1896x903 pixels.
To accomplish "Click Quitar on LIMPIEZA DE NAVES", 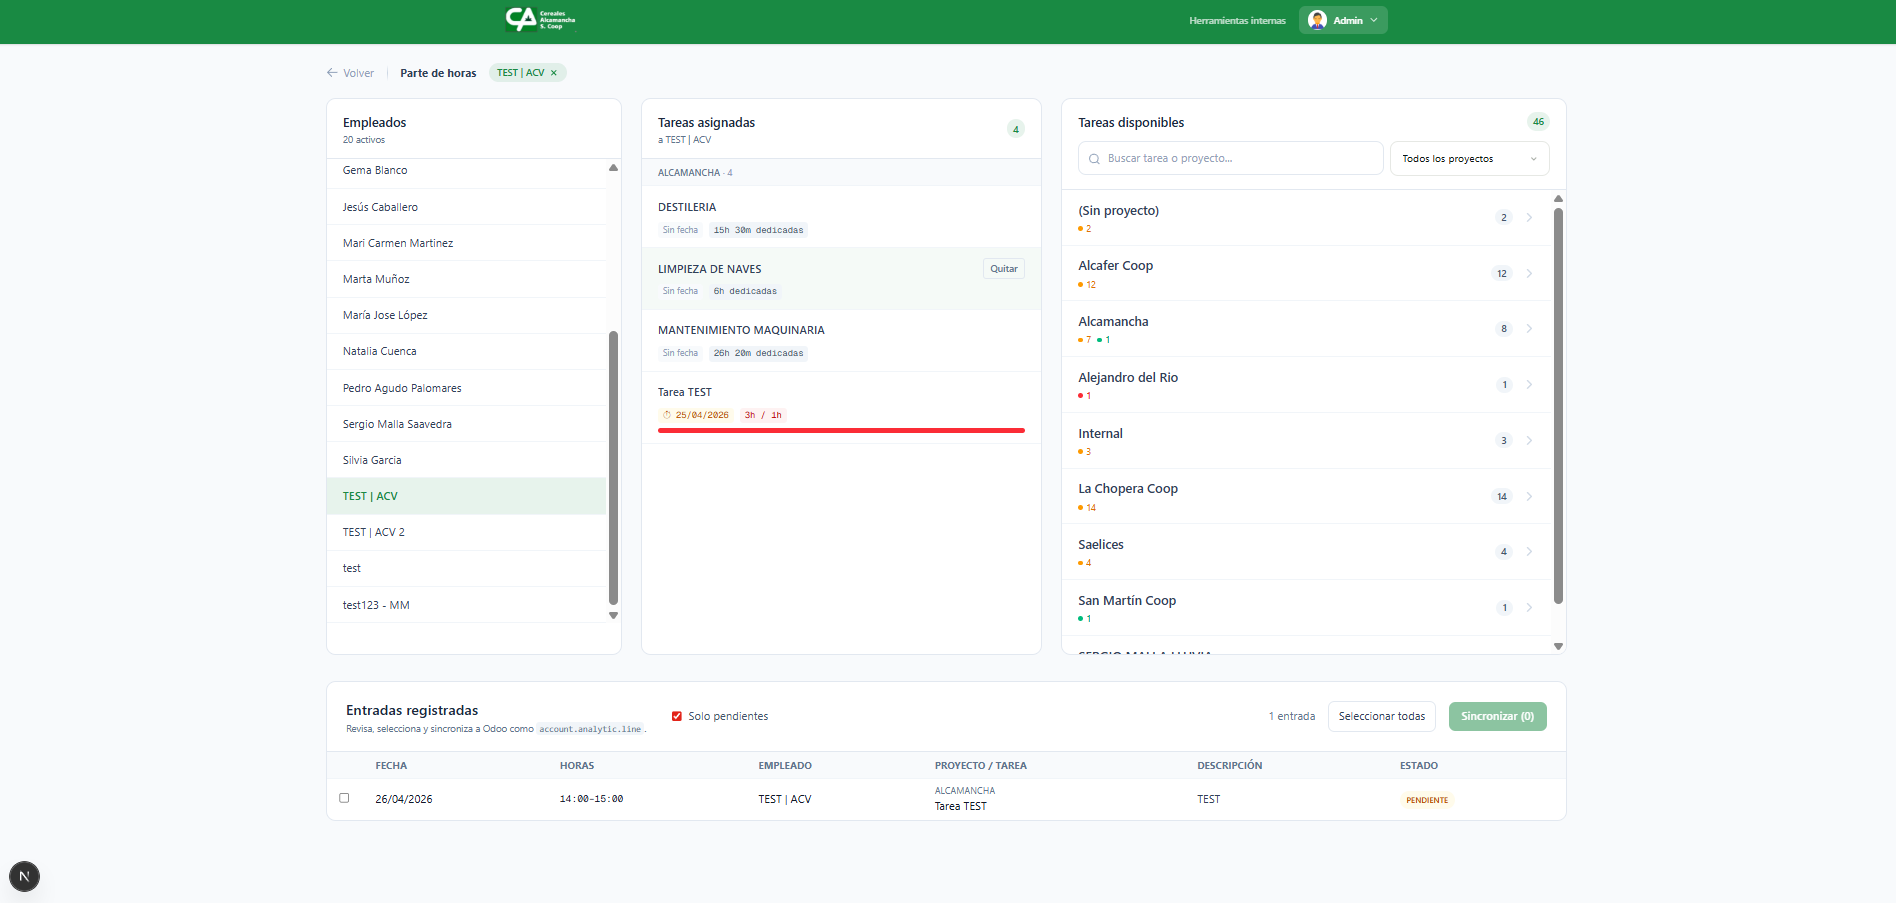I will click(1003, 269).
